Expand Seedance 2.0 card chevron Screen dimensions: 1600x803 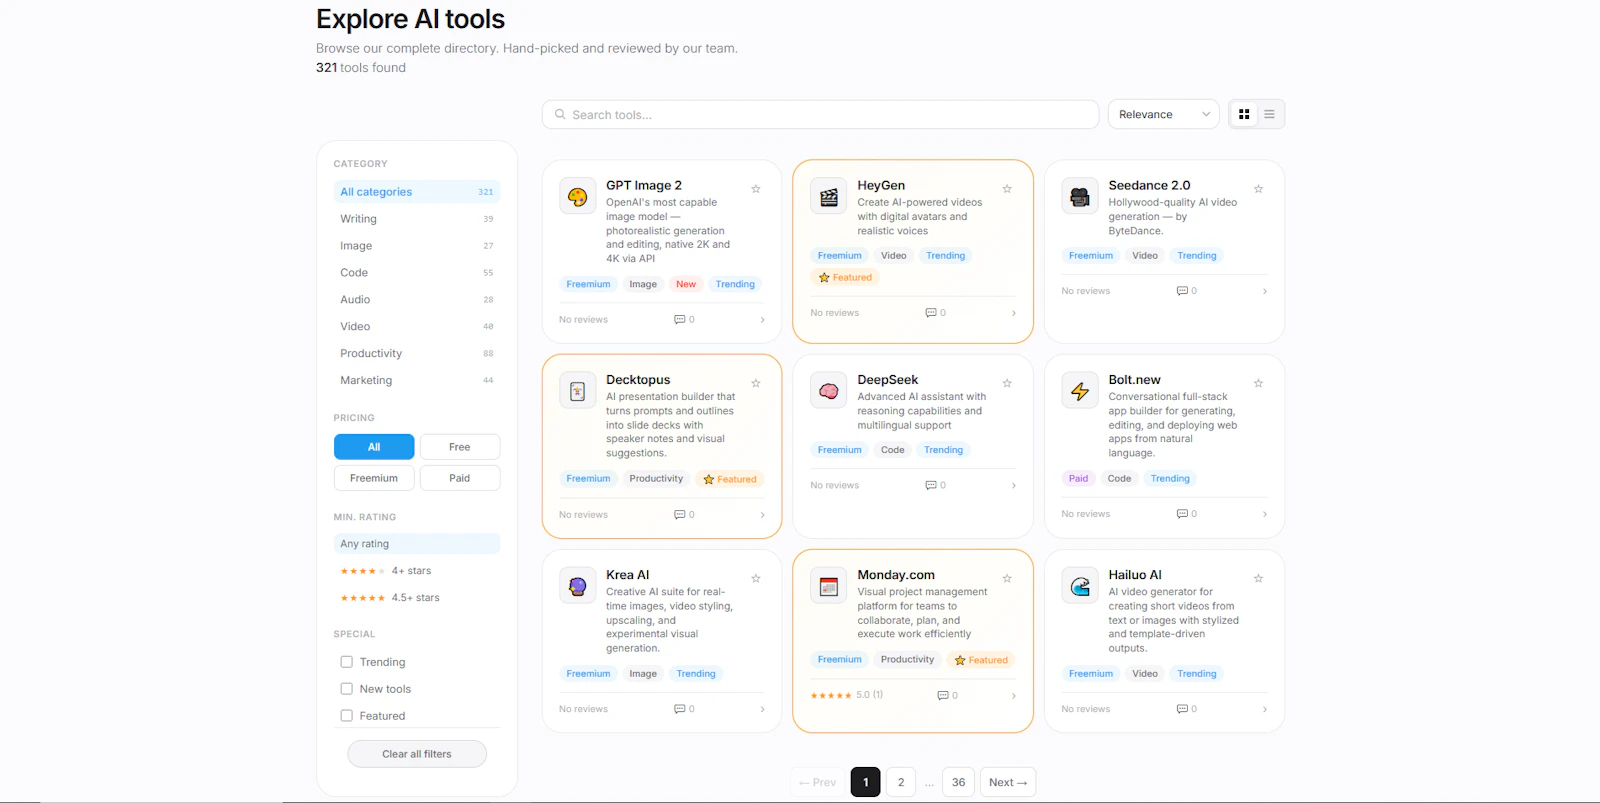tap(1265, 291)
